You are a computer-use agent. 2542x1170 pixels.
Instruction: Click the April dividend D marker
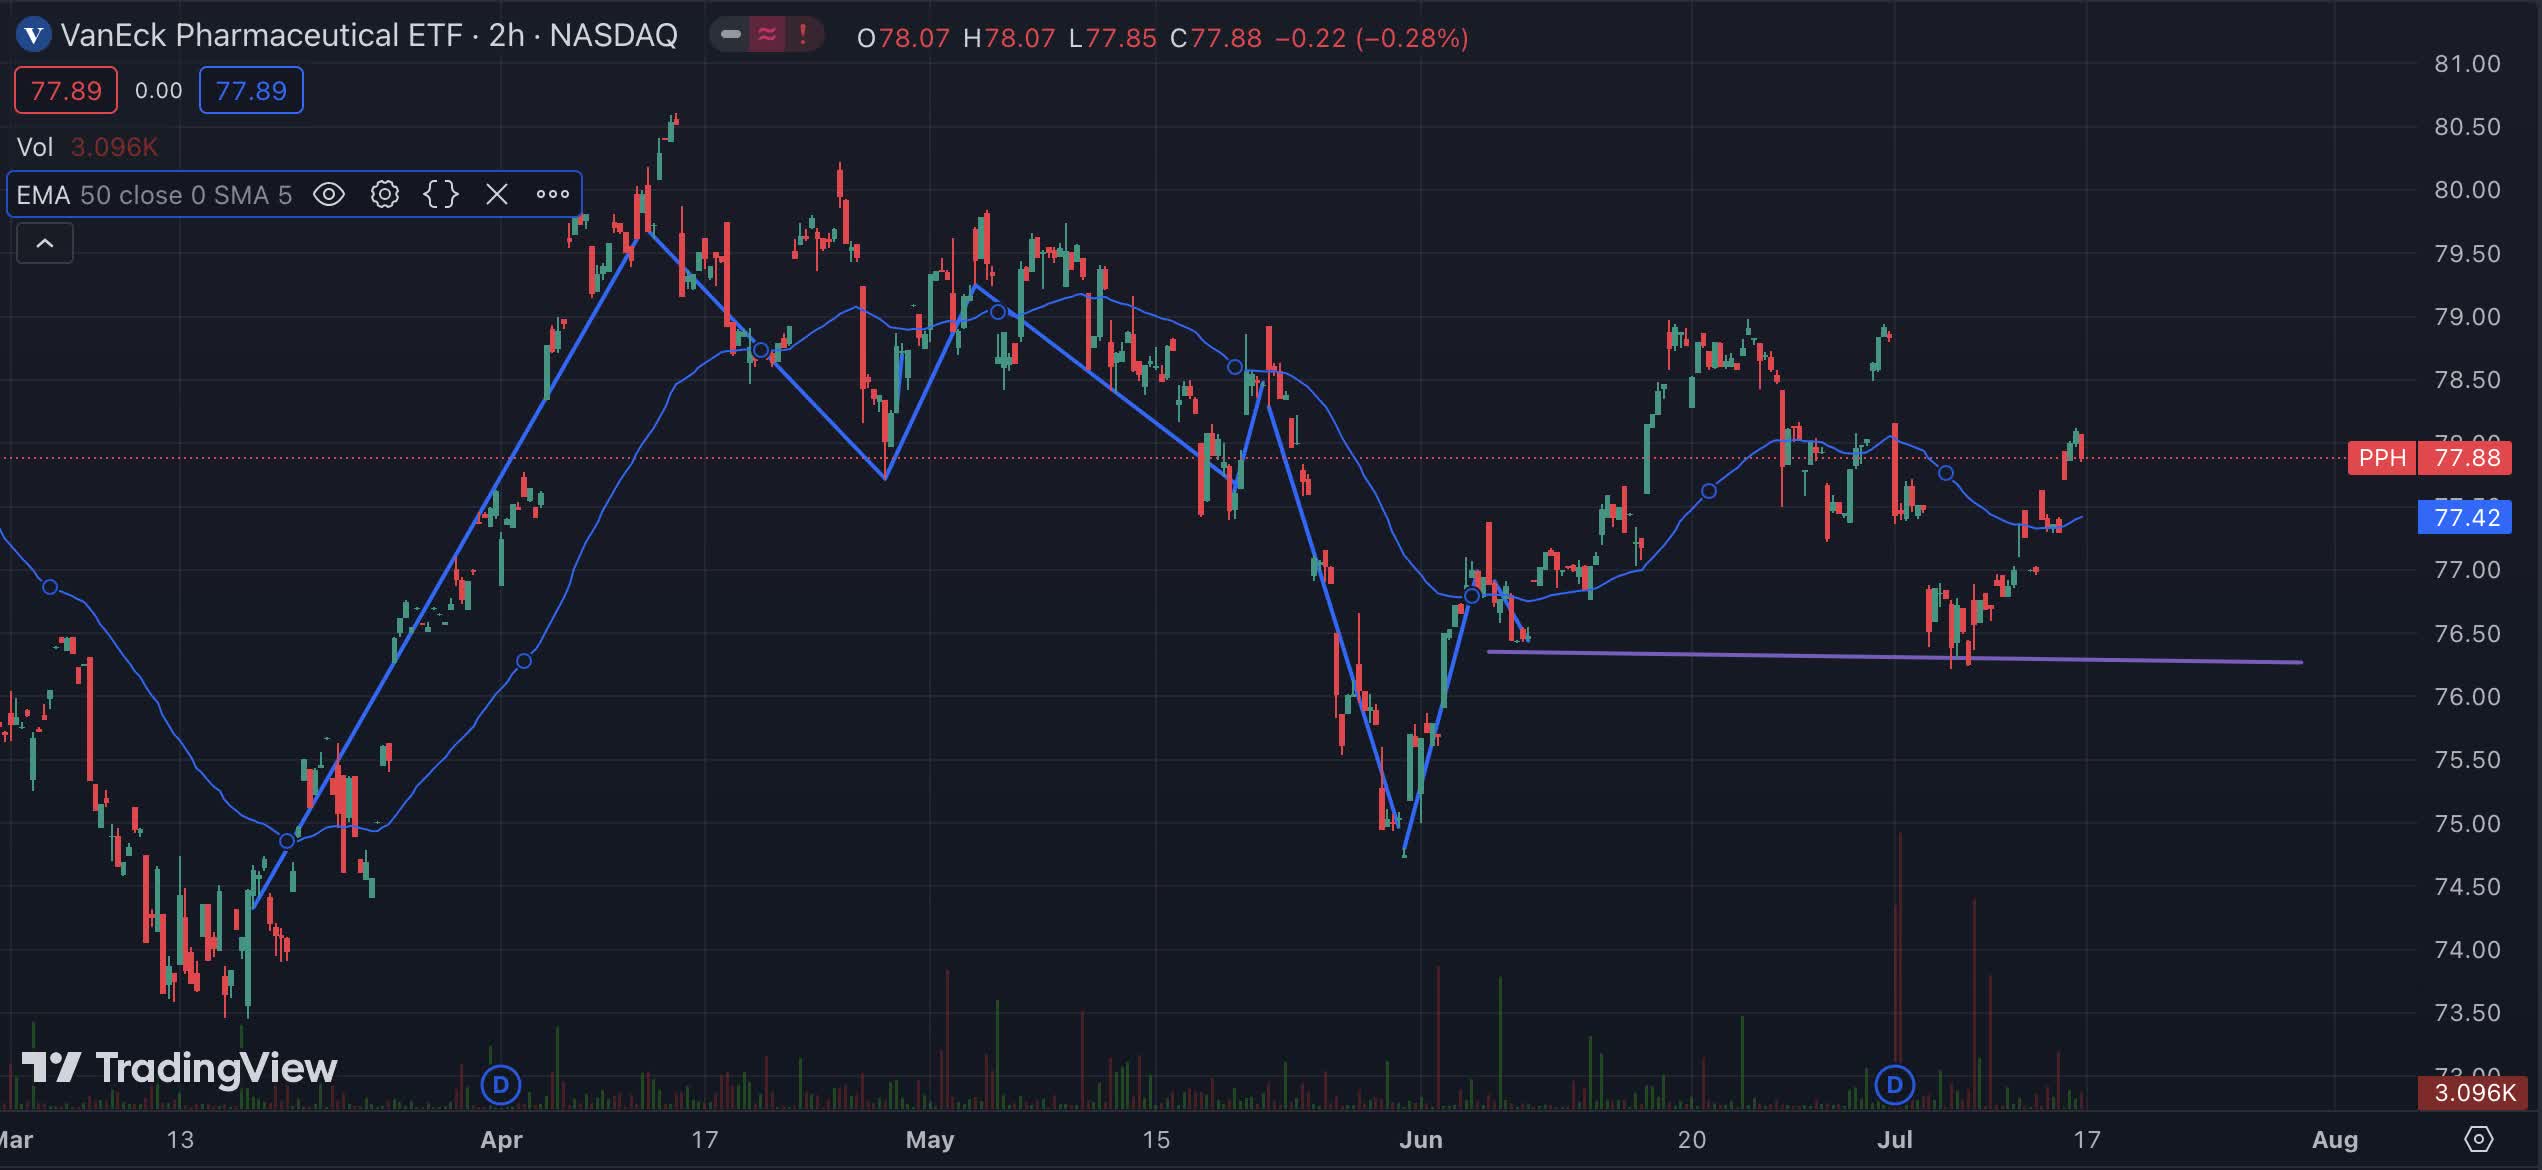coord(501,1085)
